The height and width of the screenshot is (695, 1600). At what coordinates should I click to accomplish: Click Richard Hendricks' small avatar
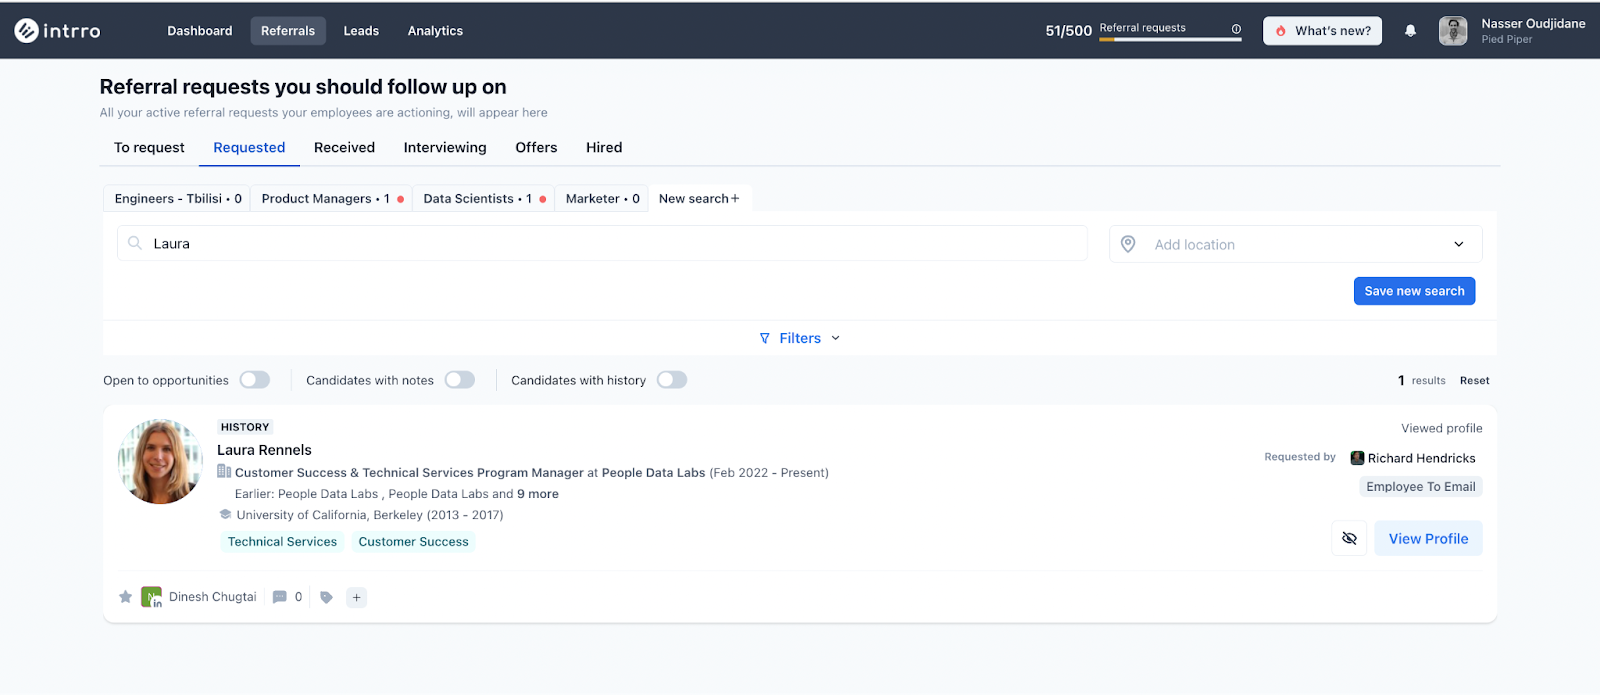[x=1357, y=458]
